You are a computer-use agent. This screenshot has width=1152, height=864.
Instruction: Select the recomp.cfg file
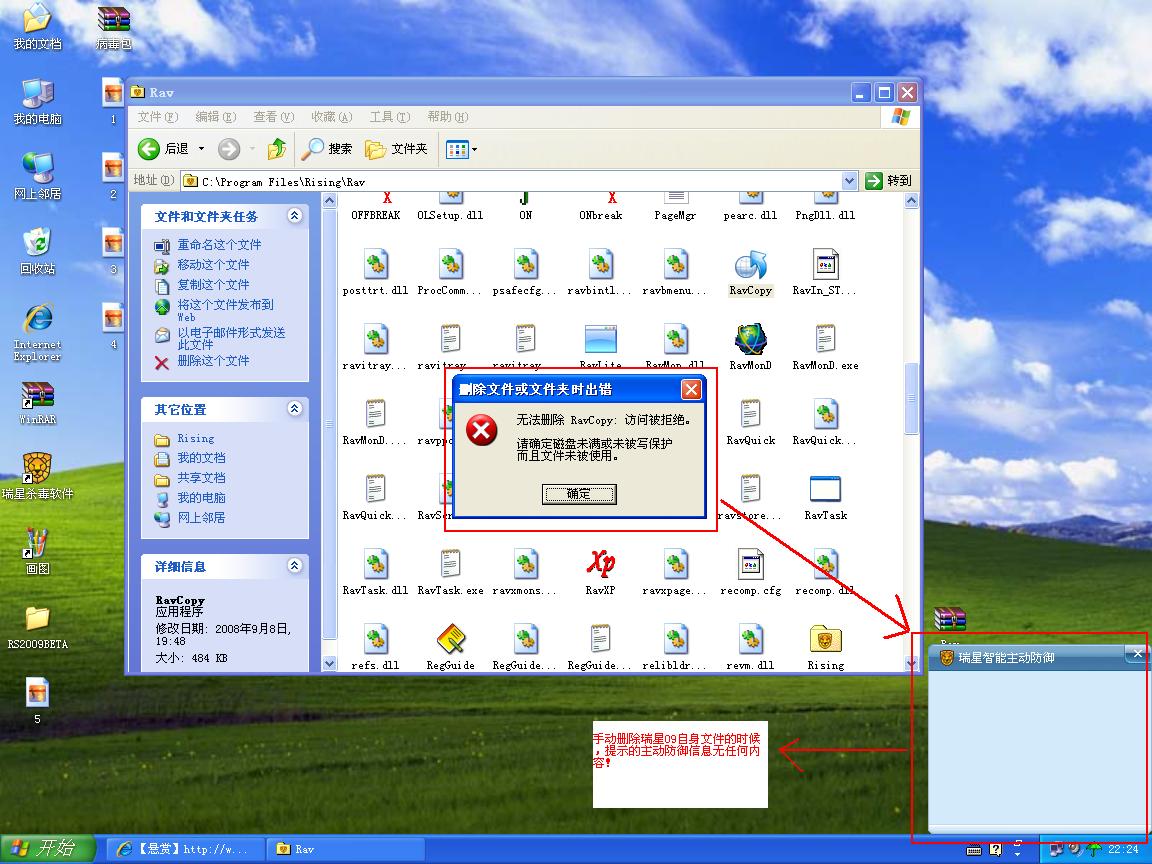click(x=750, y=572)
